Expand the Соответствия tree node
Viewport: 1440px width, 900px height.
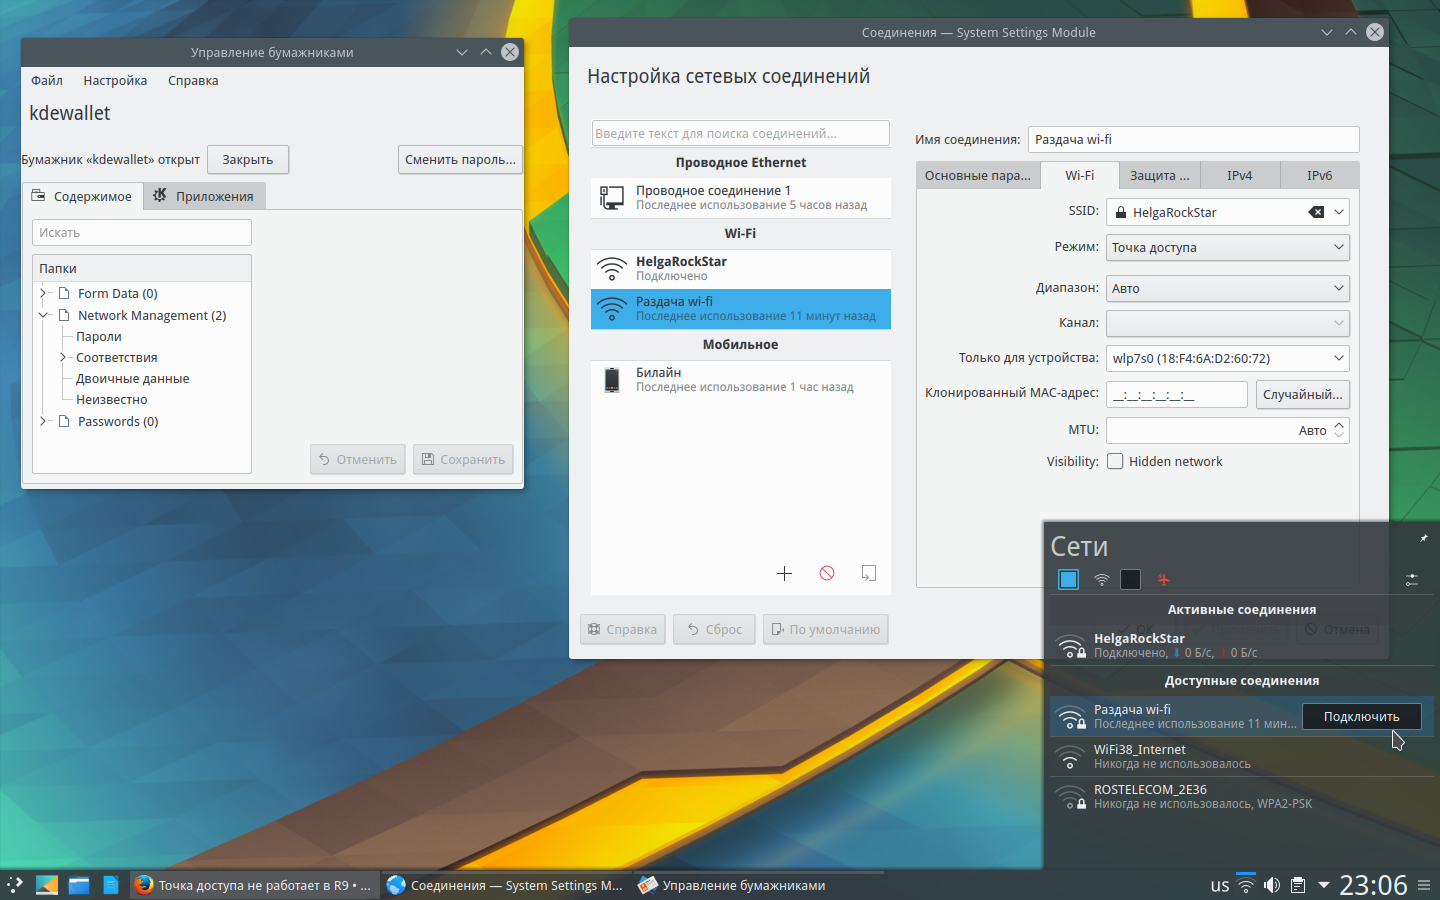[x=62, y=357]
